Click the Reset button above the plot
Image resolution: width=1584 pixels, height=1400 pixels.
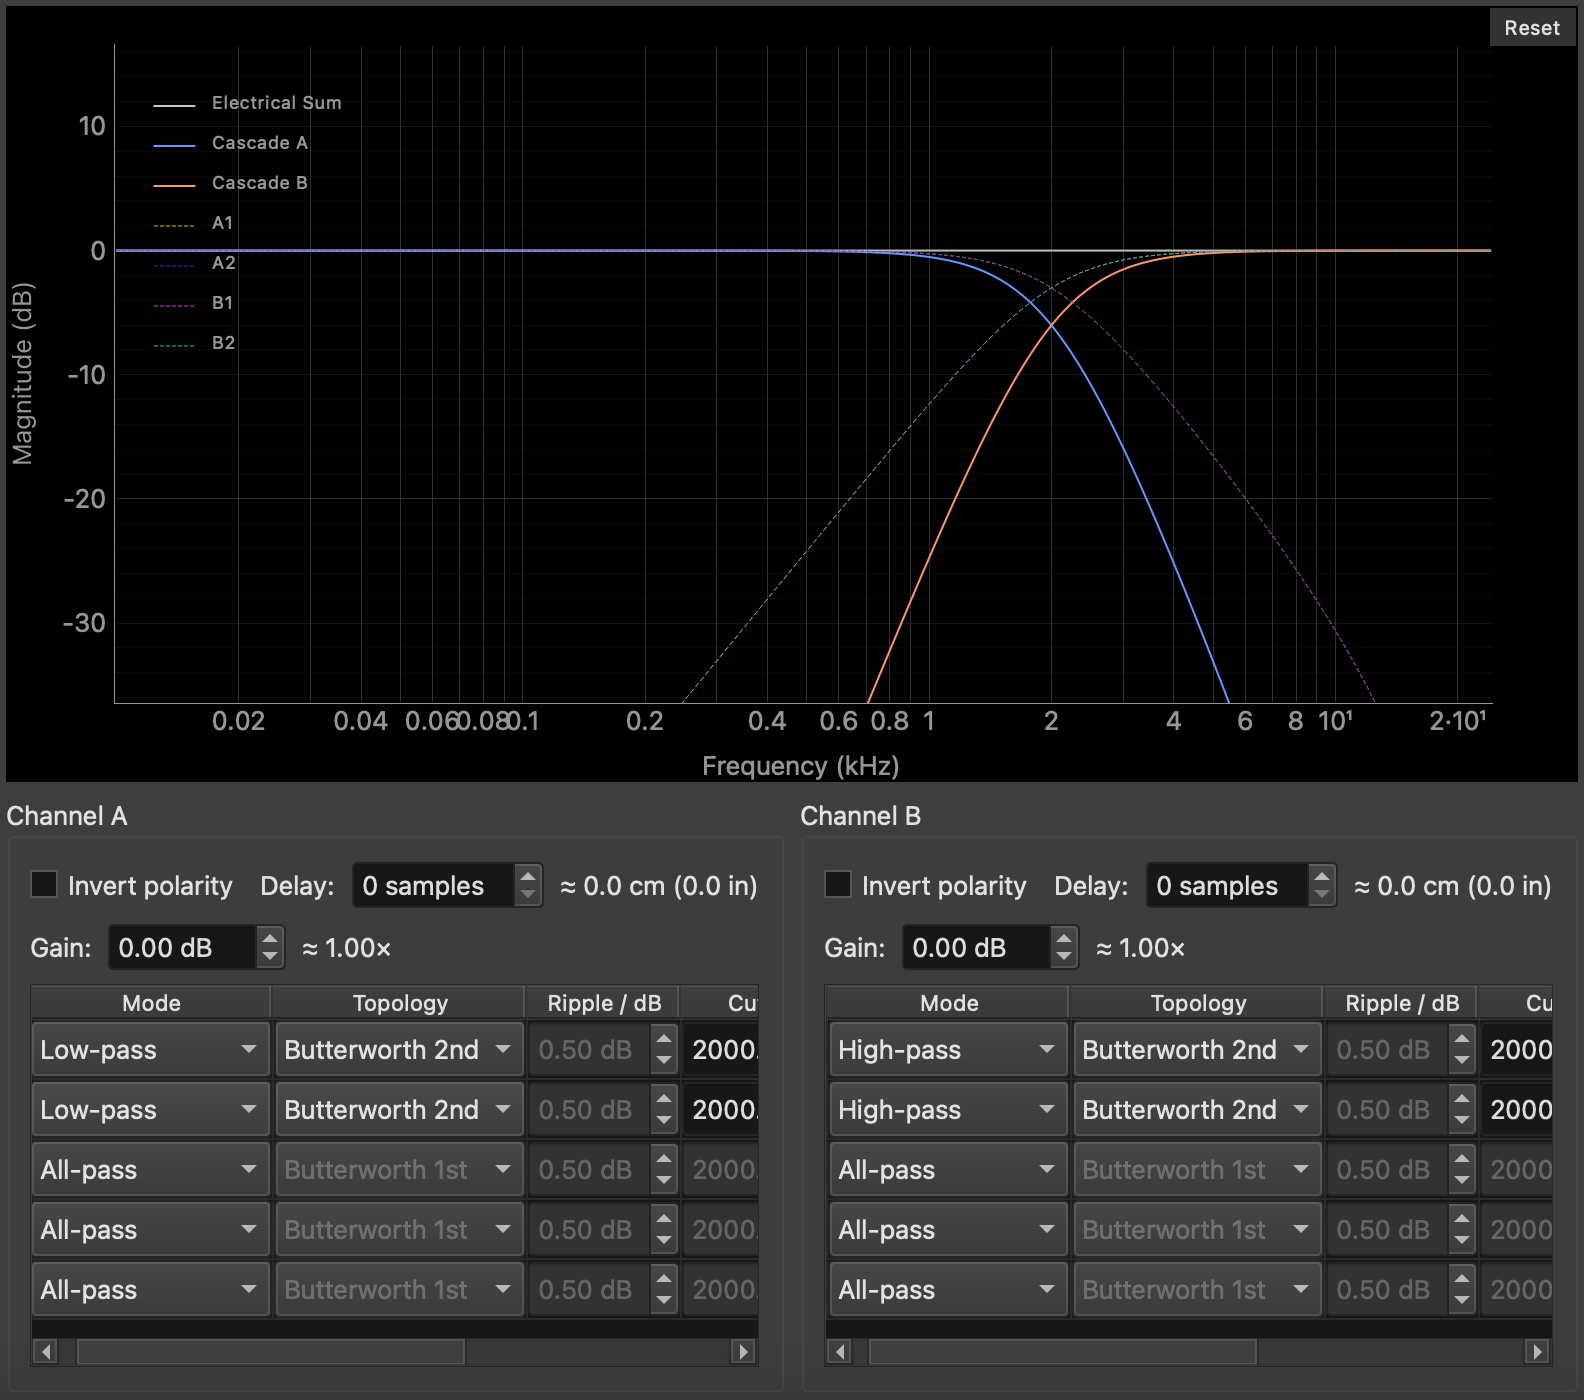tap(1531, 28)
